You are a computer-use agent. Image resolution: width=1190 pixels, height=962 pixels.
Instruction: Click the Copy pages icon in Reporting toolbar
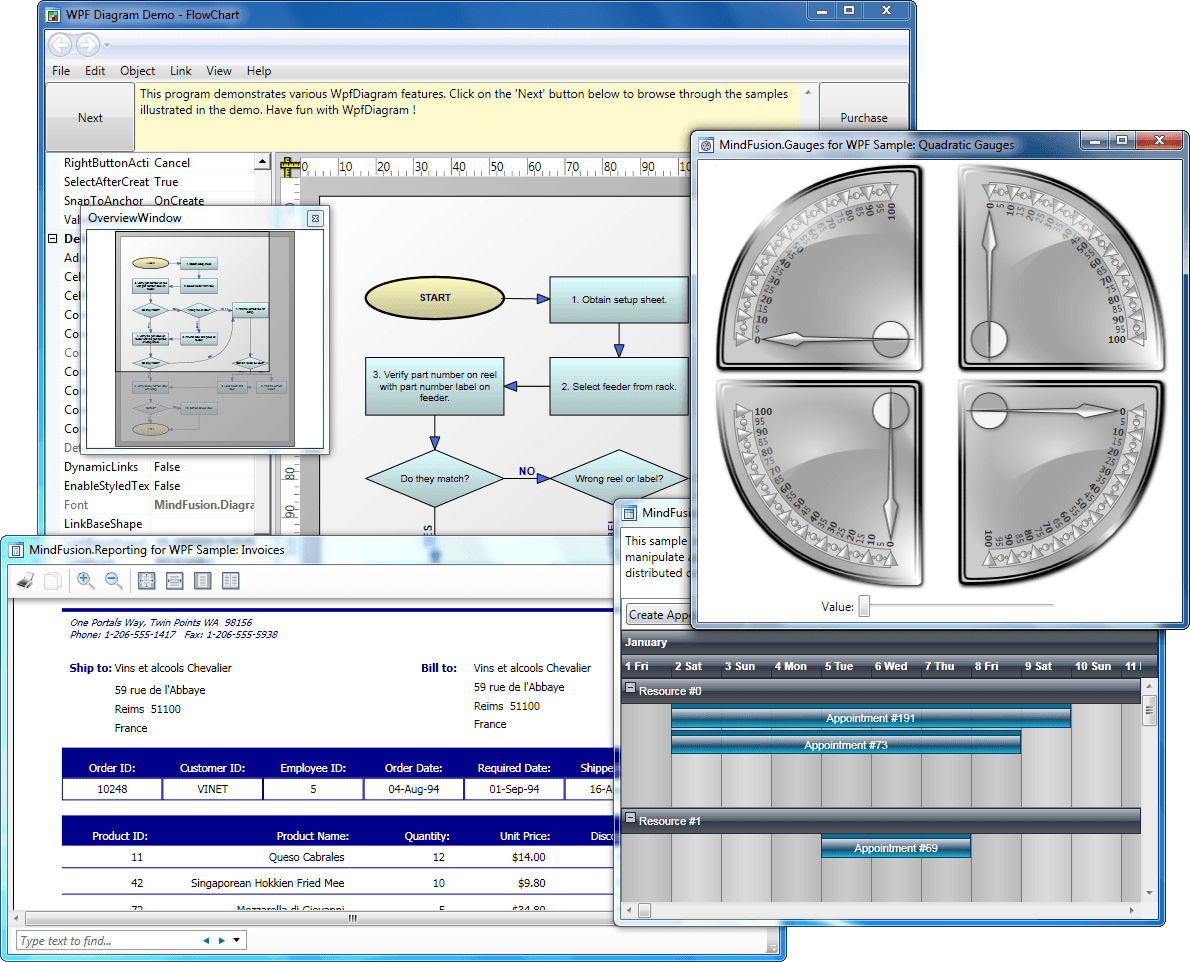[x=53, y=581]
